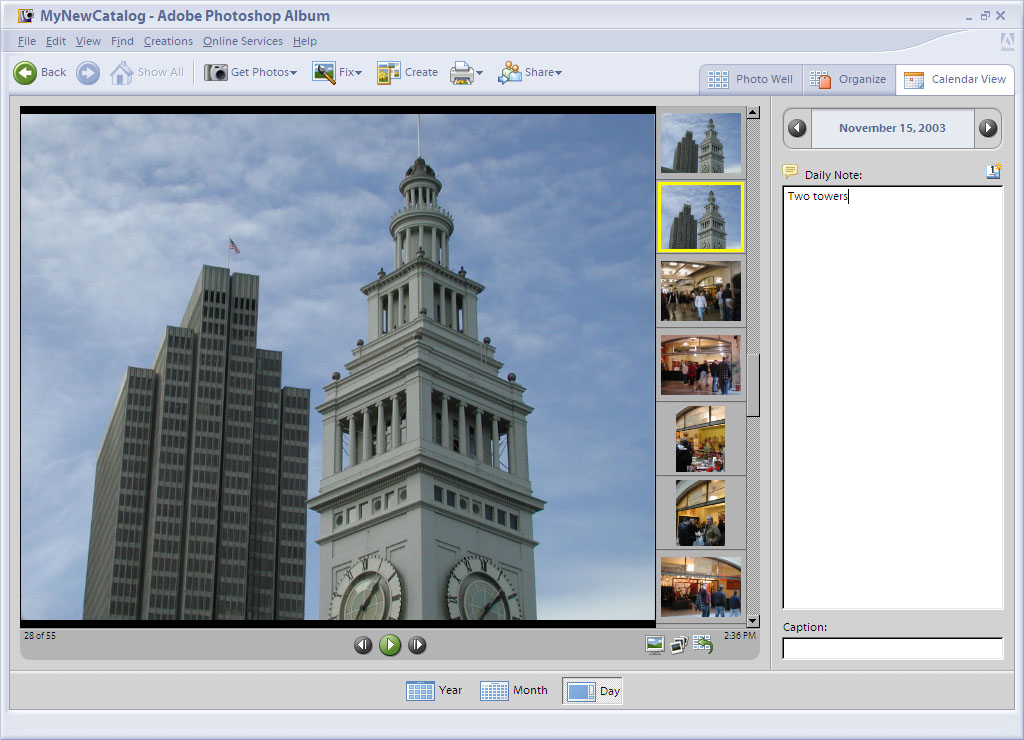Image resolution: width=1024 pixels, height=740 pixels.
Task: Advance to the next photo in viewer
Action: pos(417,645)
